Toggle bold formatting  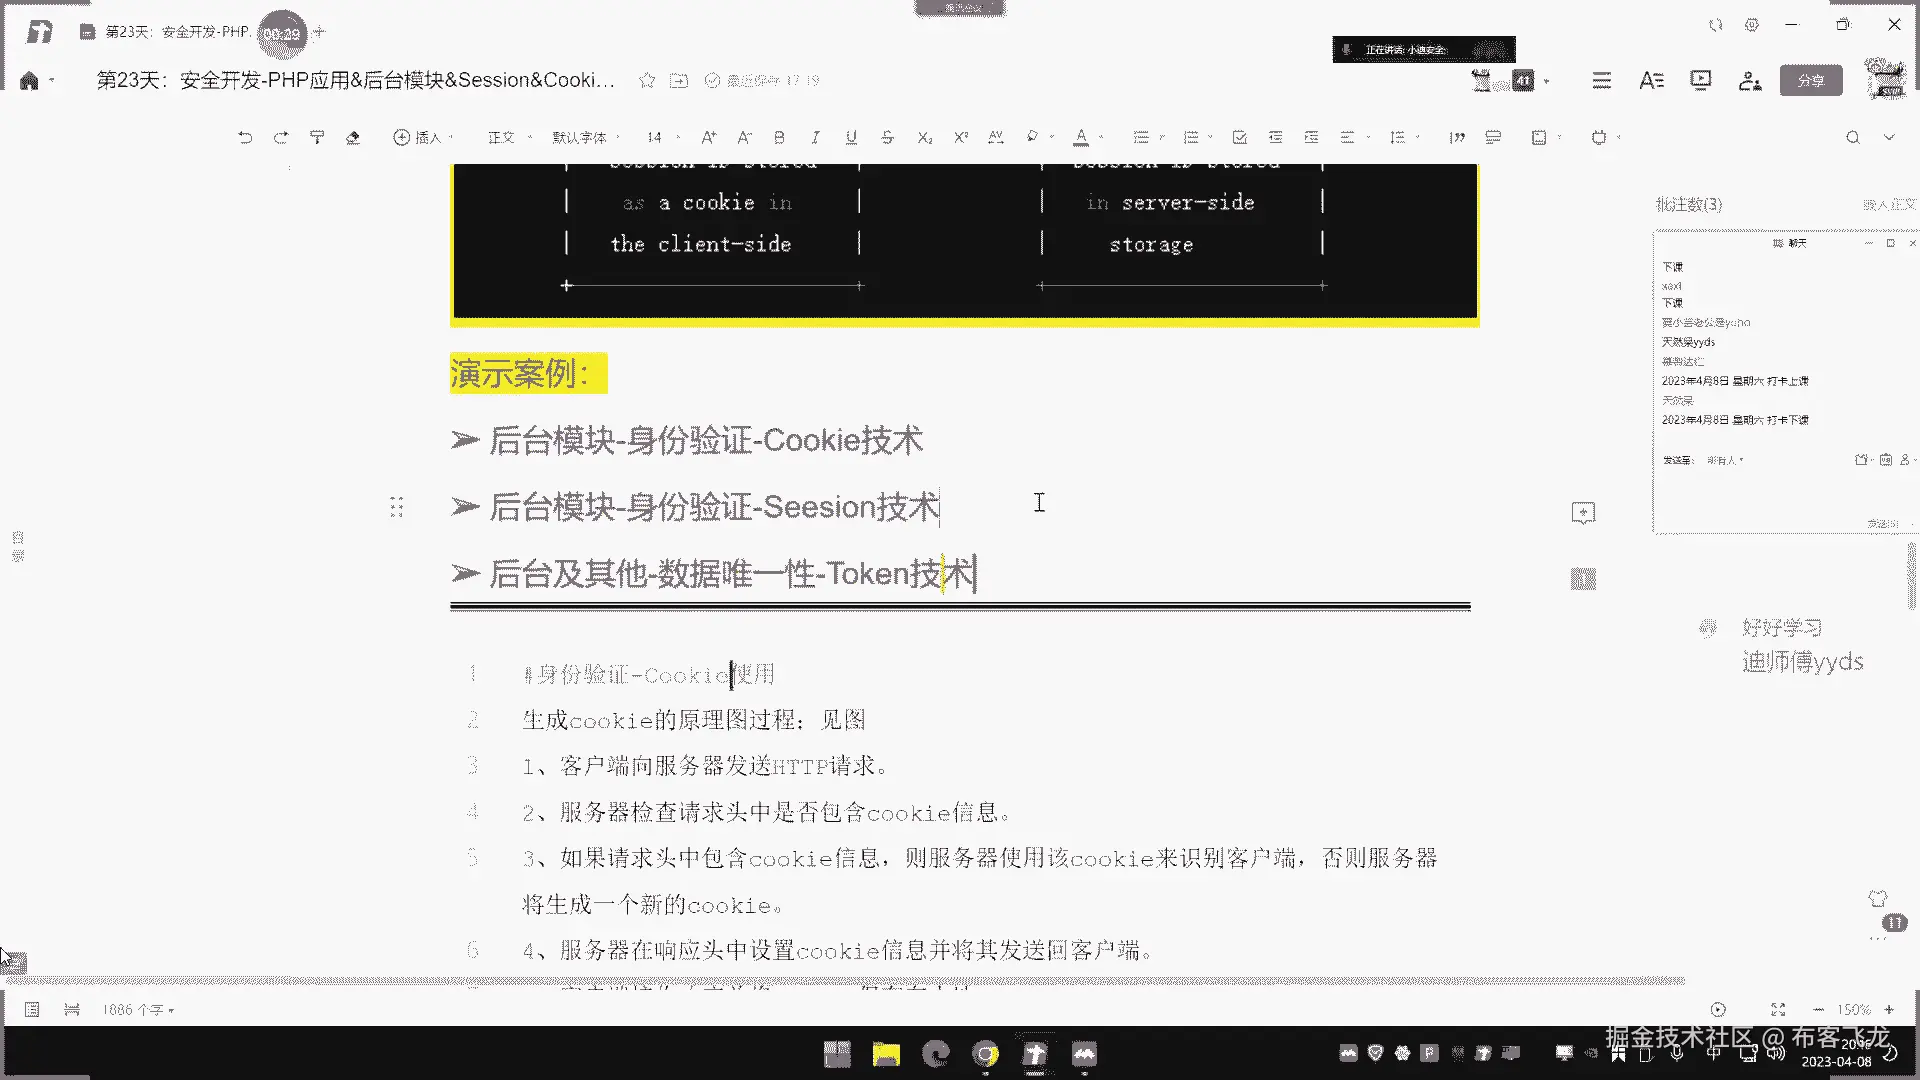pos(779,138)
